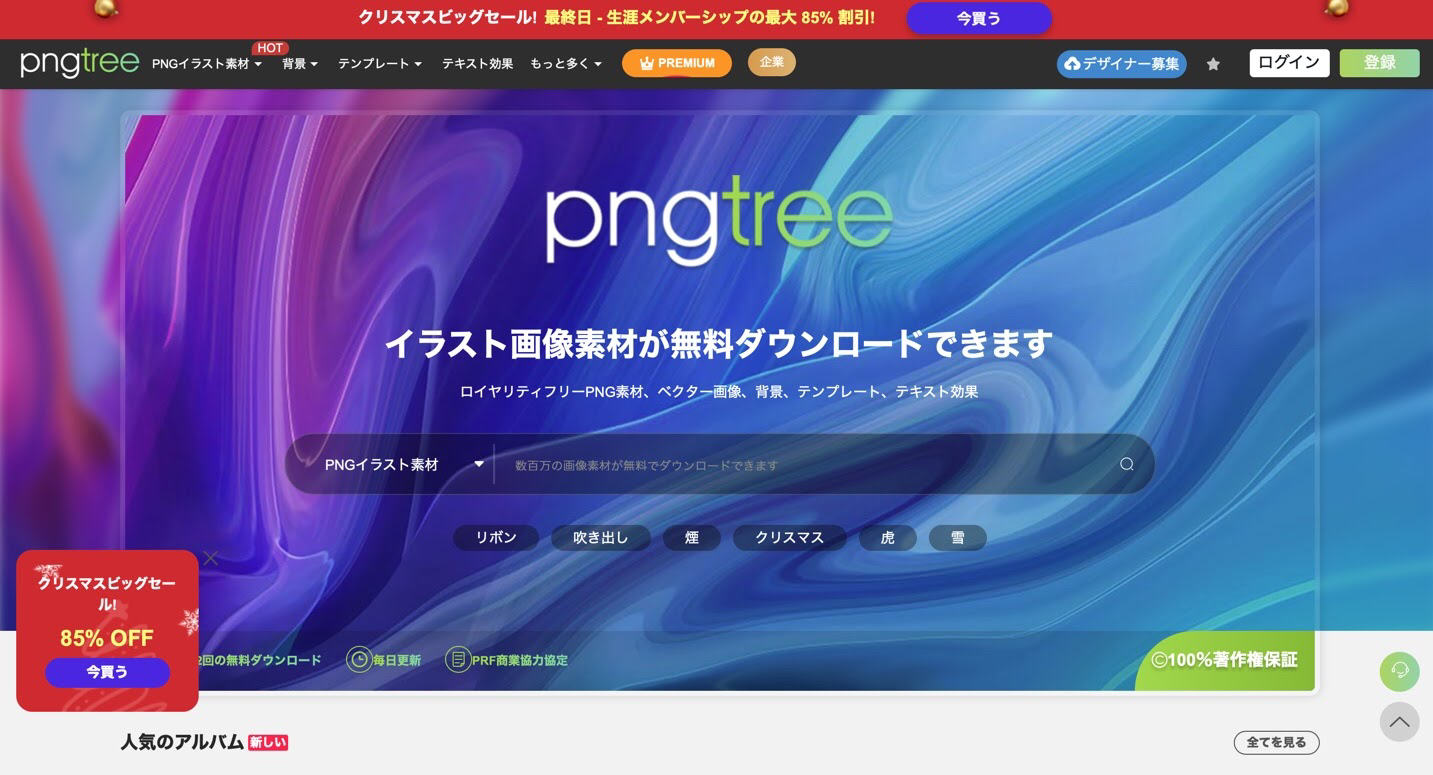Click the scroll-to-top arrow button
Viewport: 1433px width, 775px height.
(1400, 722)
